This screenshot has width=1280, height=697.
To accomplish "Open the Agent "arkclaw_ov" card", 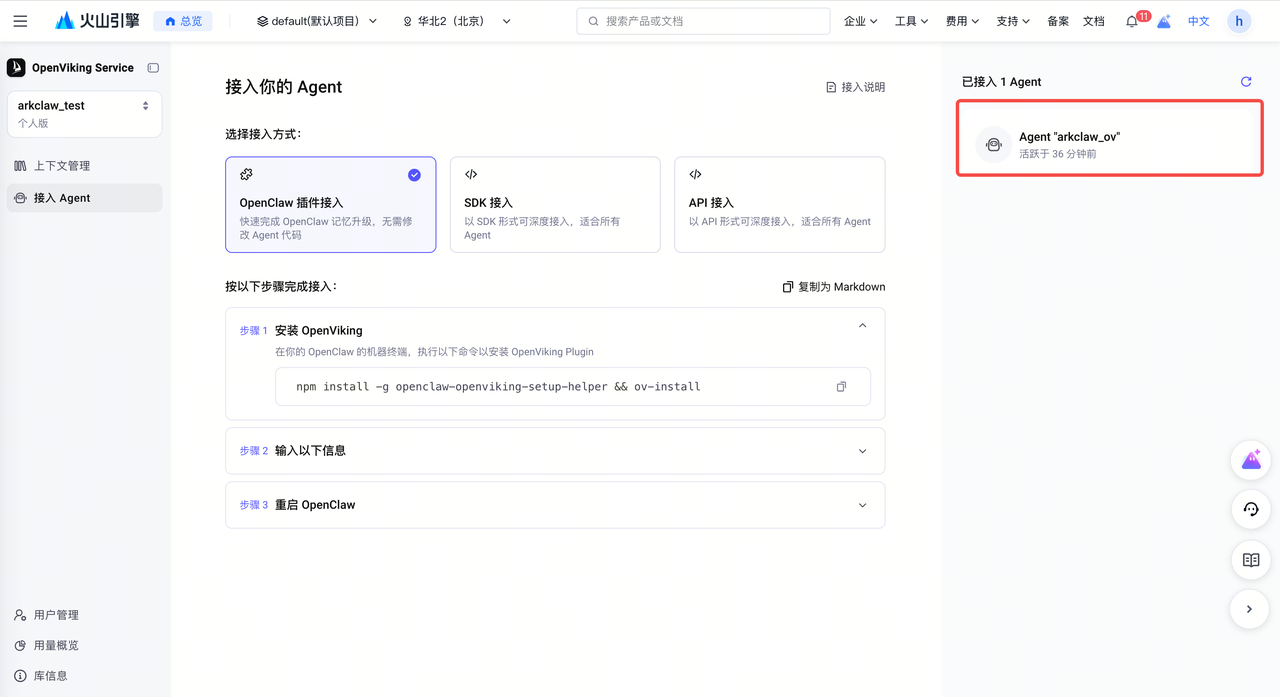I will (1109, 139).
